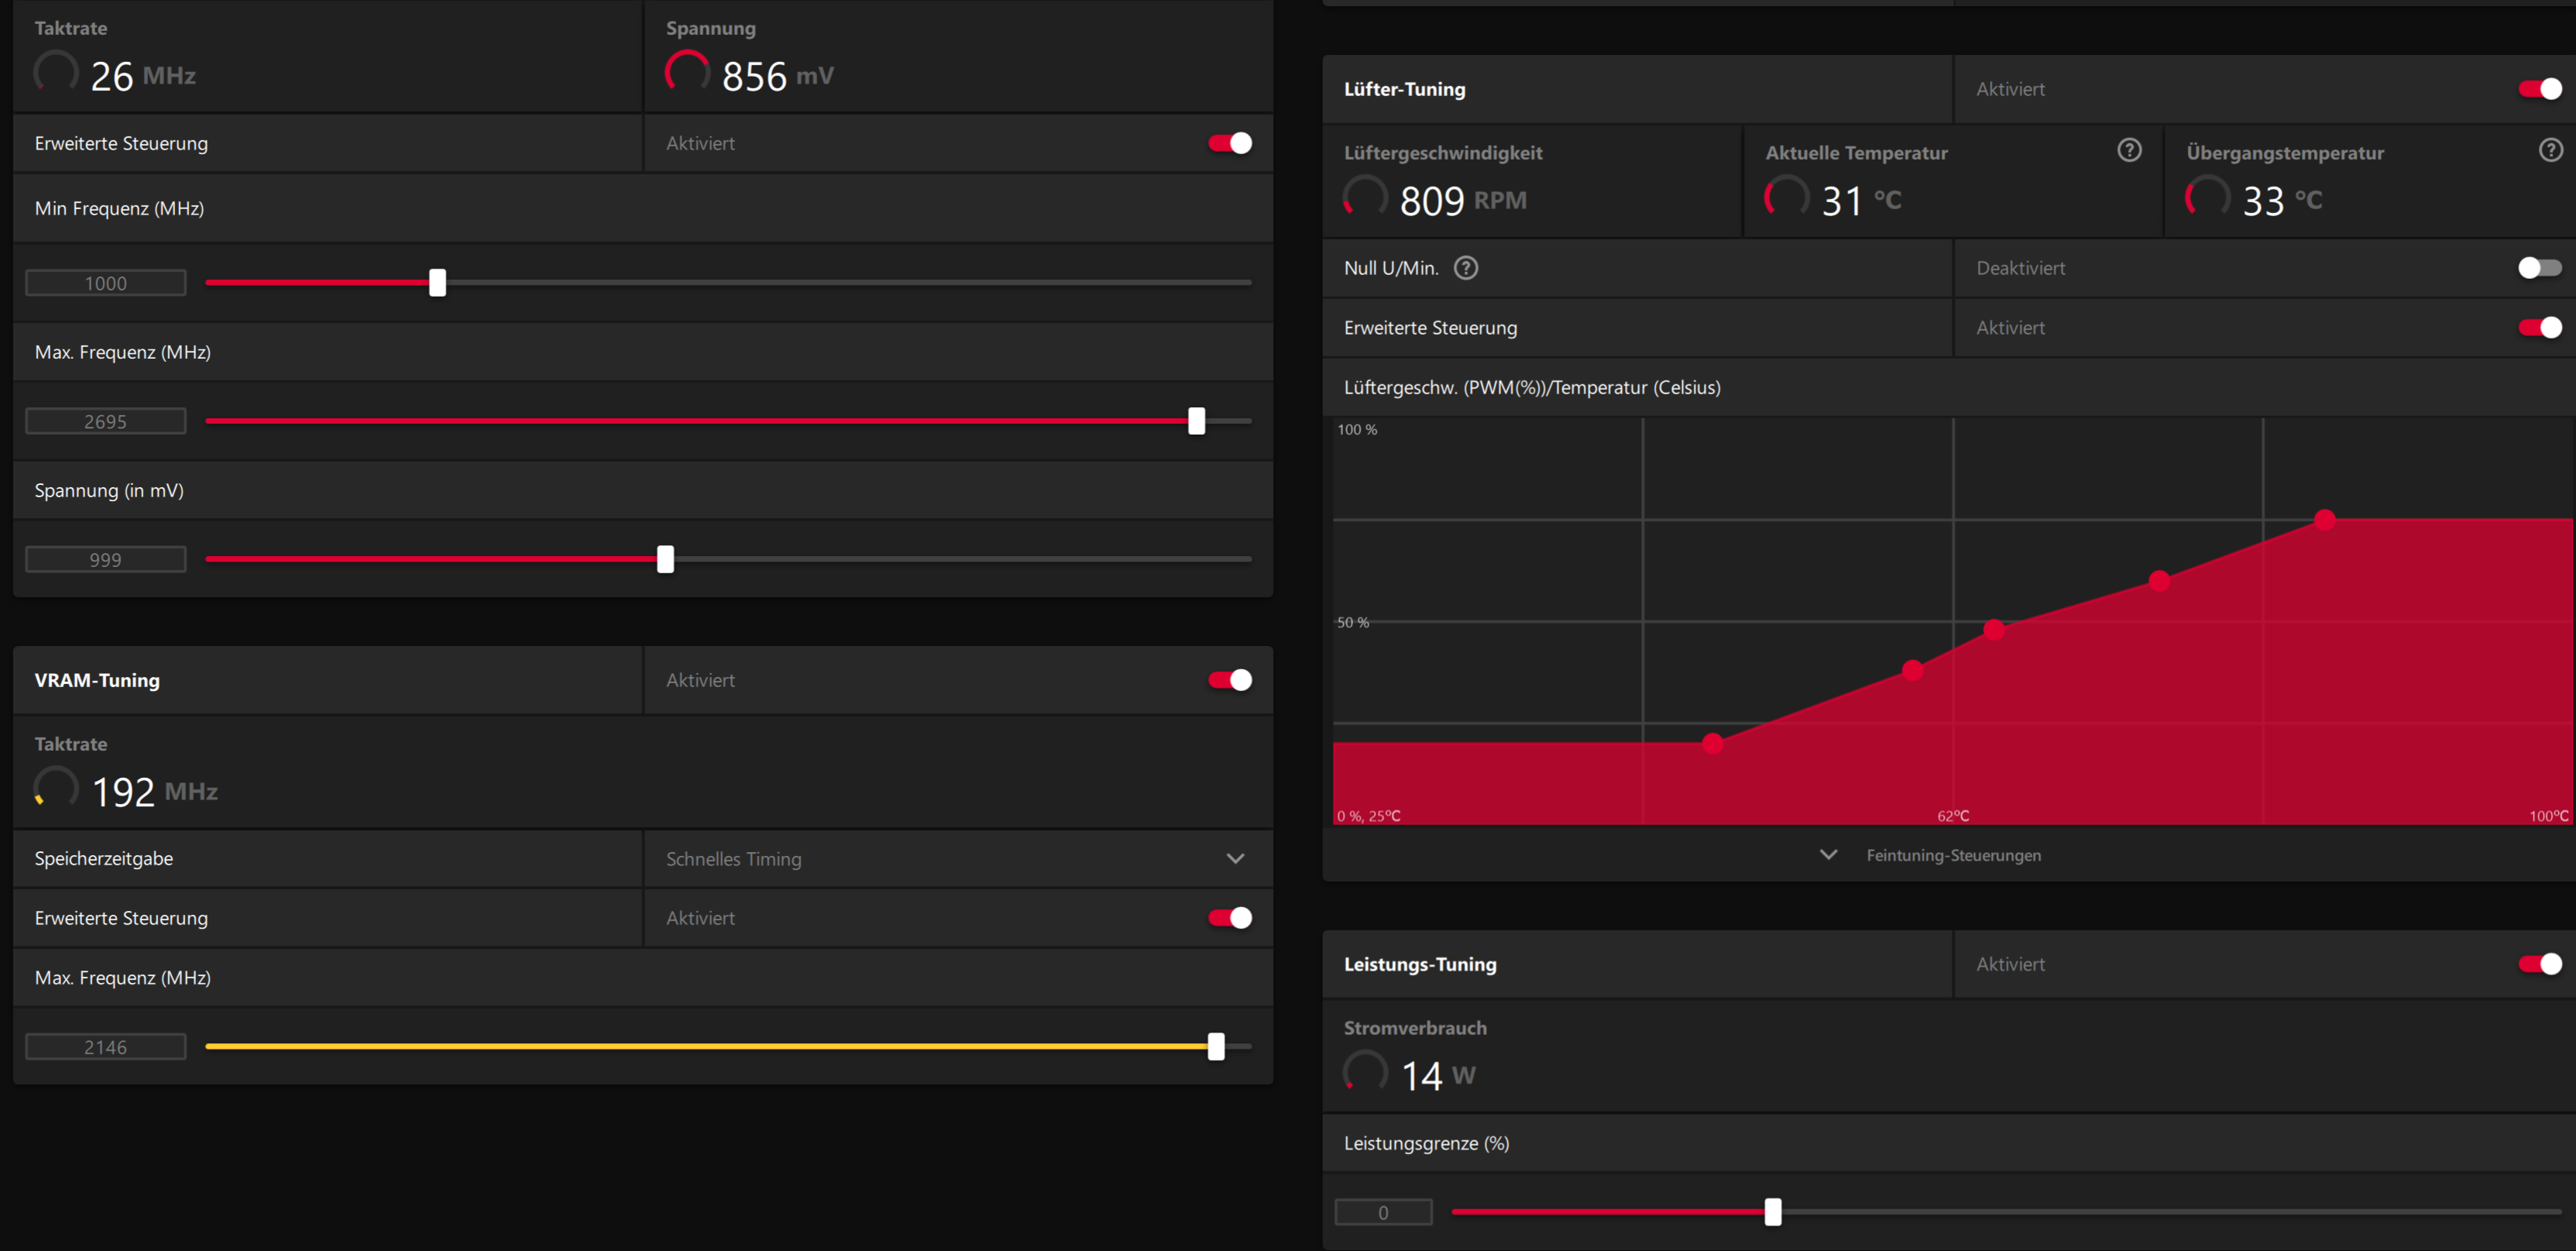Select highest fan curve point on graph
The height and width of the screenshot is (1251, 2576).
pos(2325,519)
